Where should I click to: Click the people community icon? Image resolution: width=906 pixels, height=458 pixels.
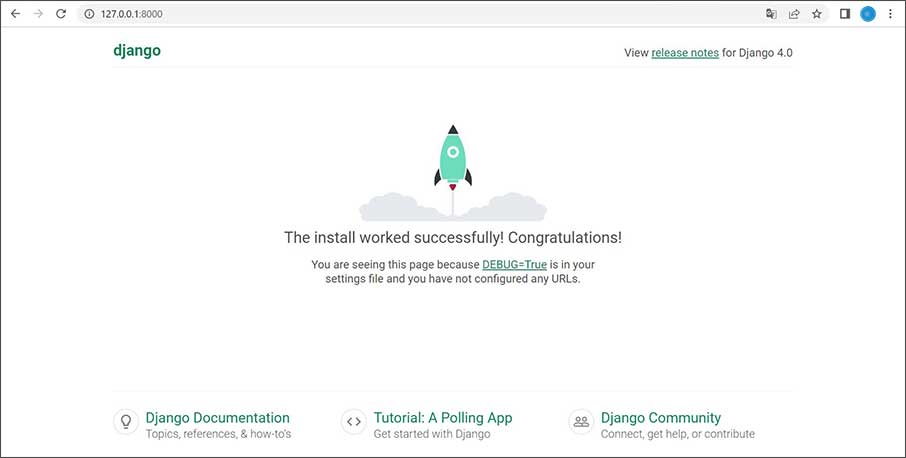coord(581,422)
